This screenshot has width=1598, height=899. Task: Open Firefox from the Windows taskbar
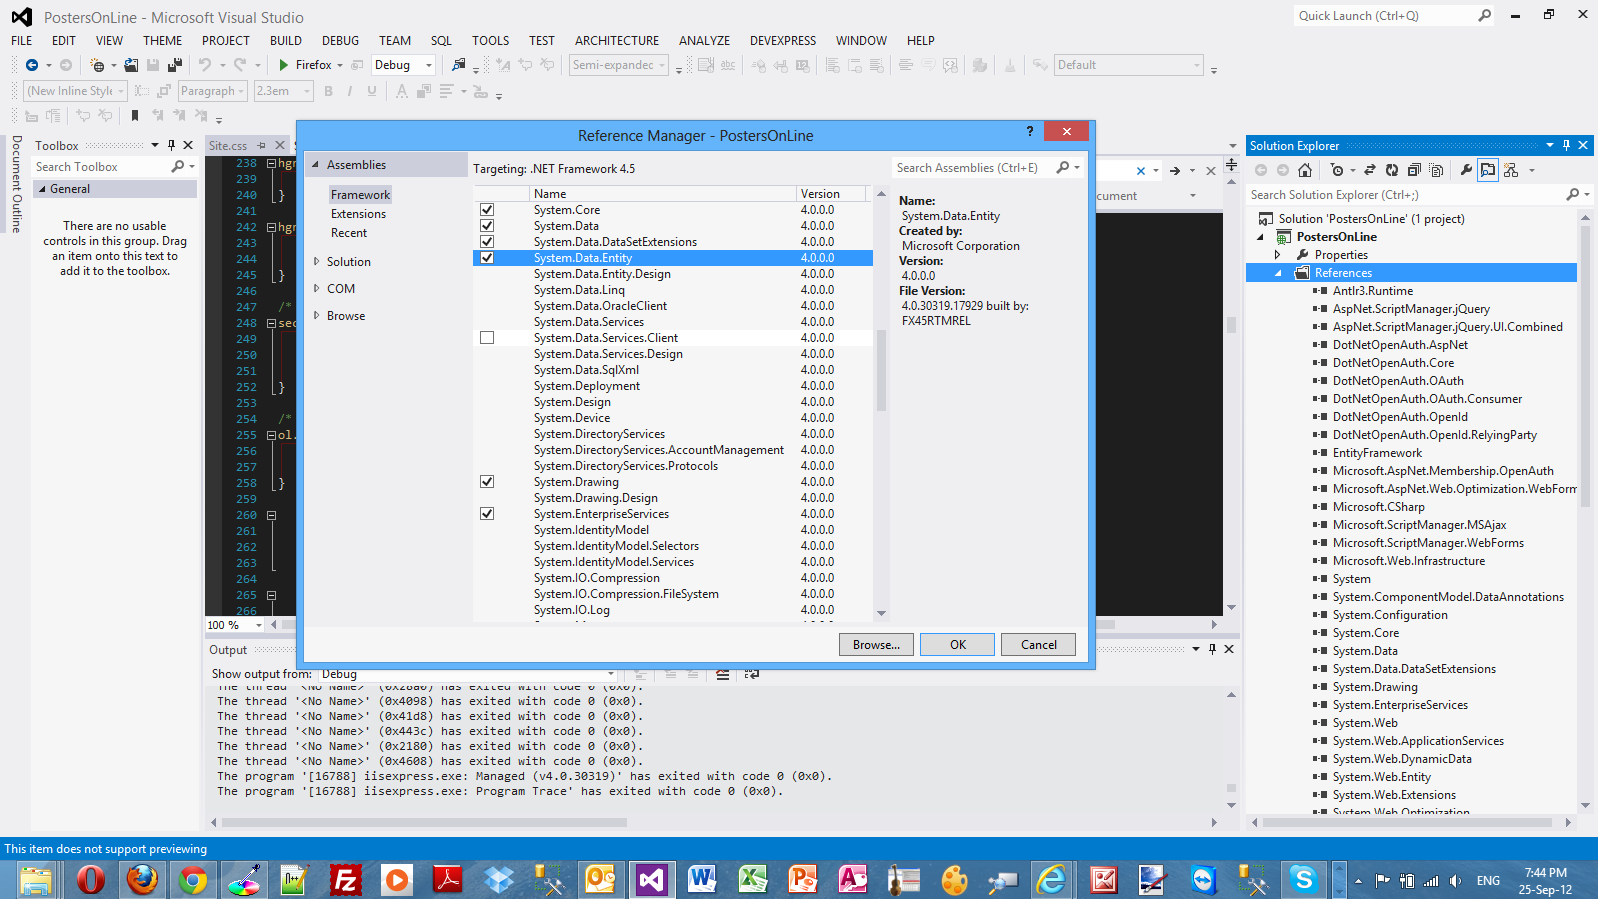(x=142, y=879)
